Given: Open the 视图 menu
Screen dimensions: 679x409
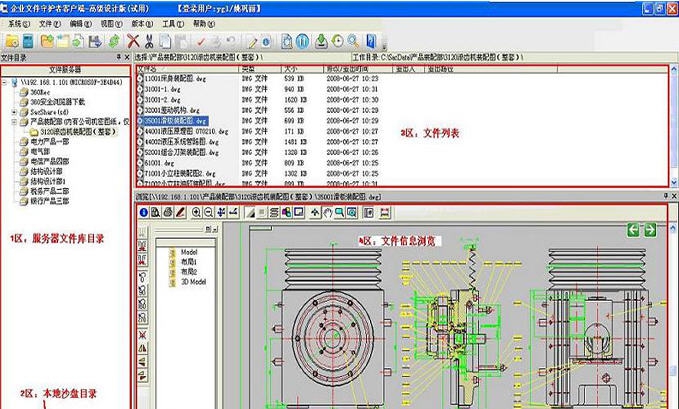Looking at the screenshot, I should coord(111,24).
